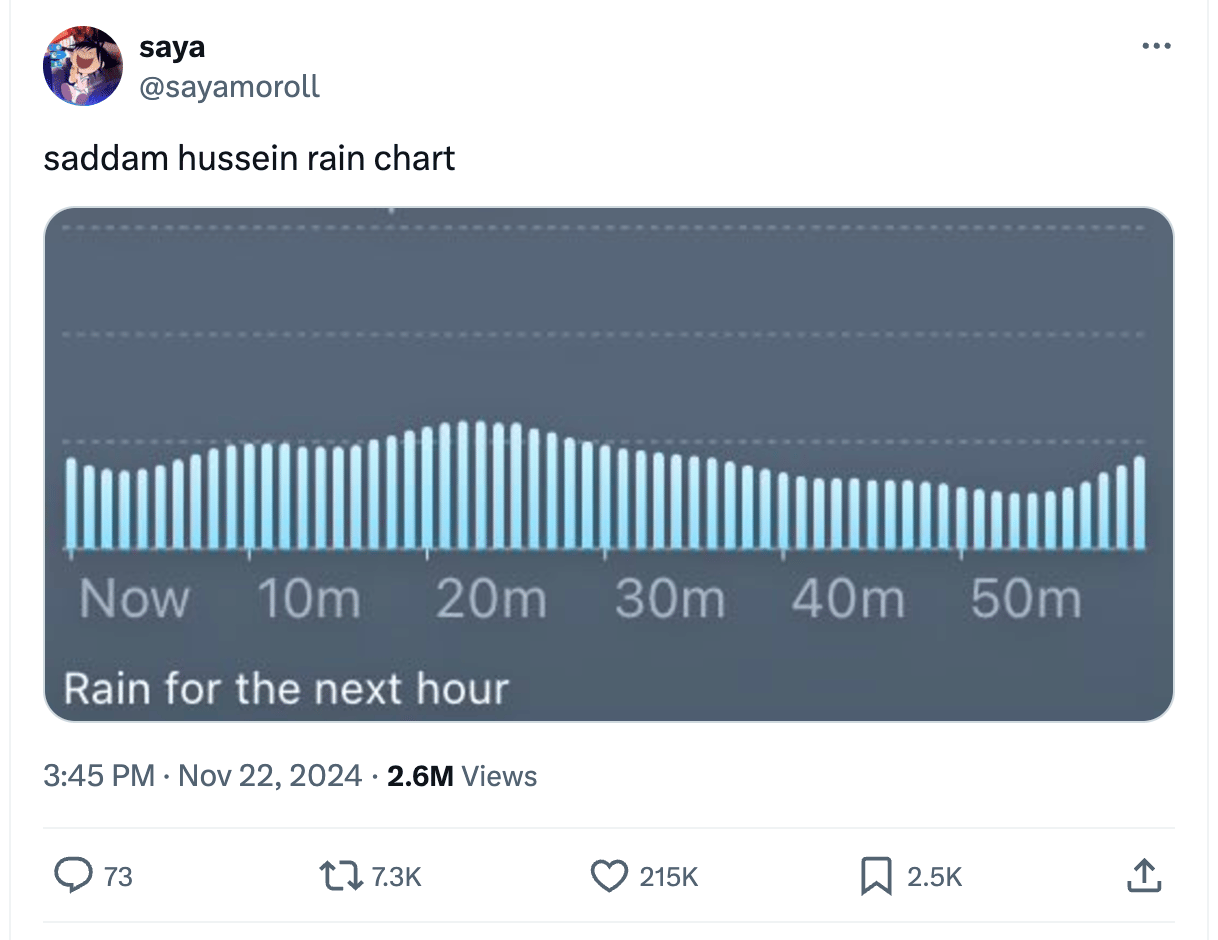Click the reply count 73
The image size is (1218, 940).
[x=118, y=877]
